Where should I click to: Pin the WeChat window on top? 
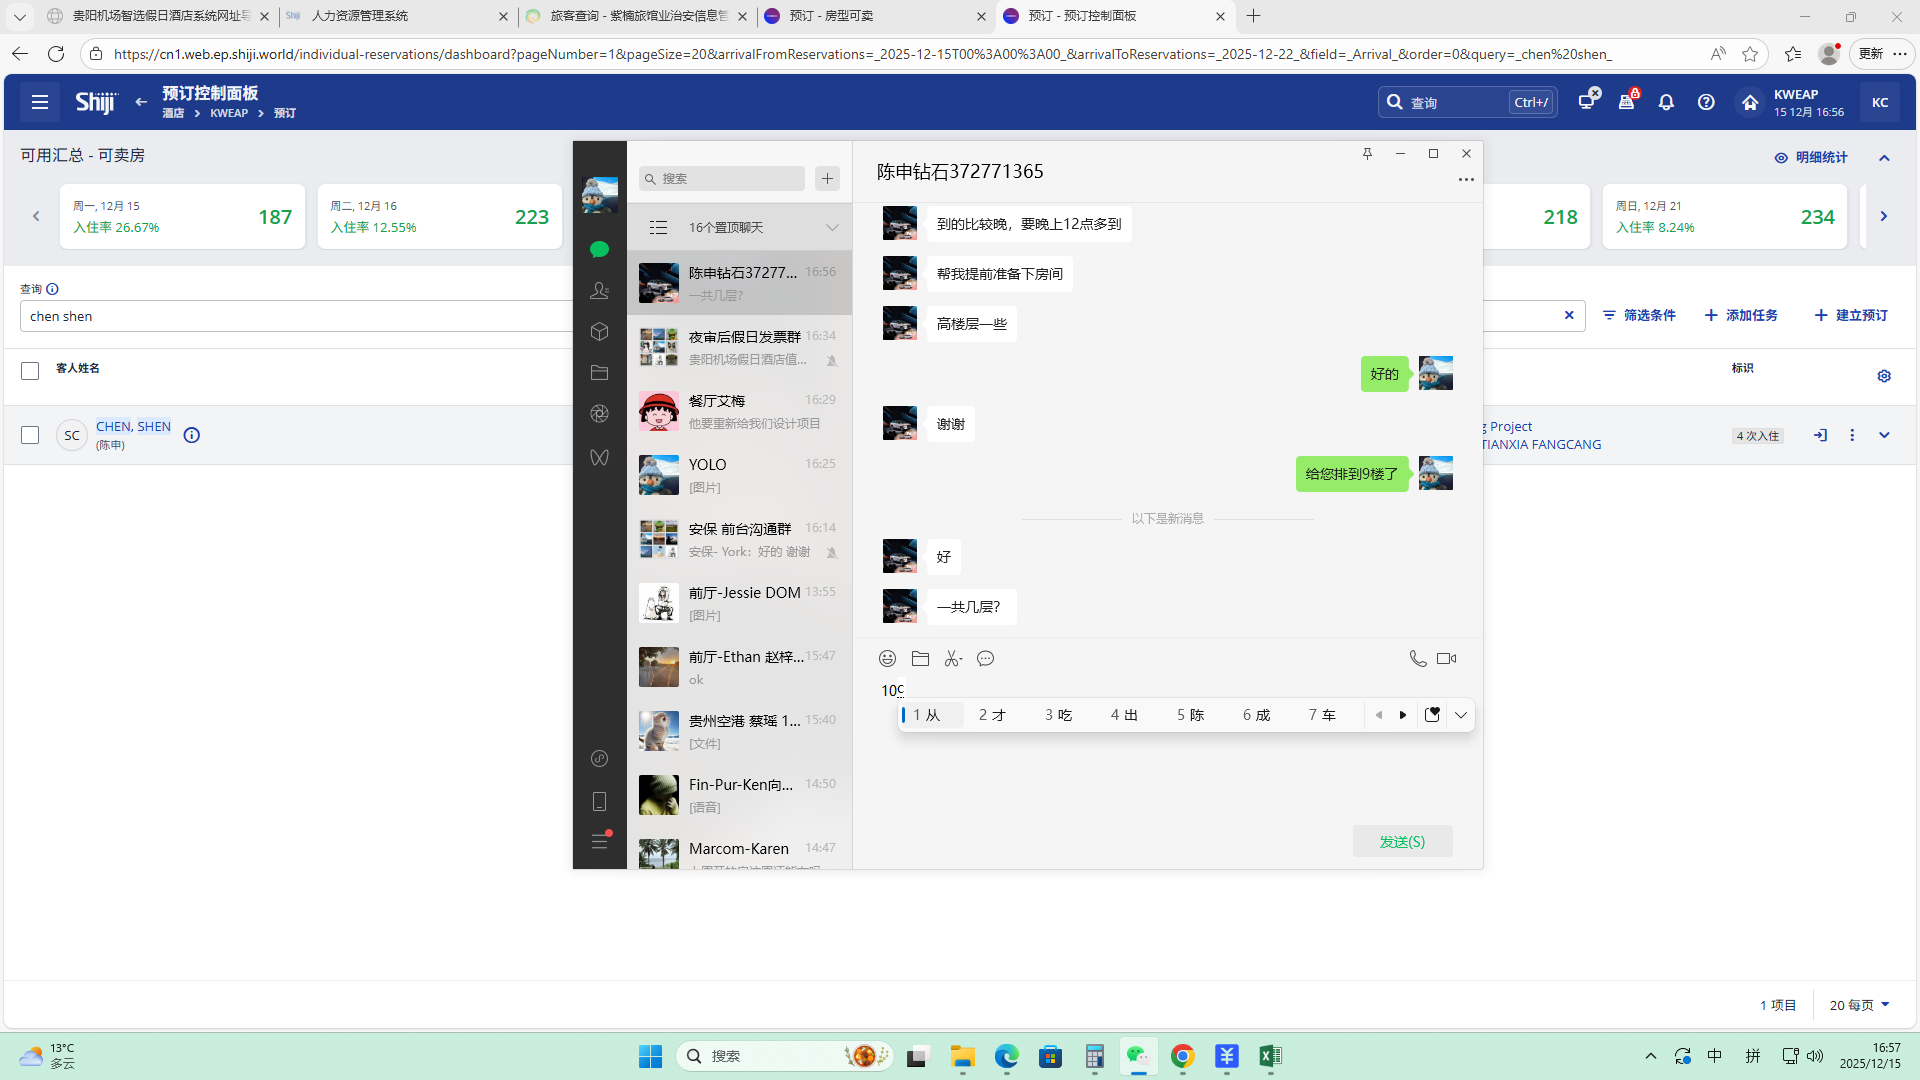(x=1367, y=153)
